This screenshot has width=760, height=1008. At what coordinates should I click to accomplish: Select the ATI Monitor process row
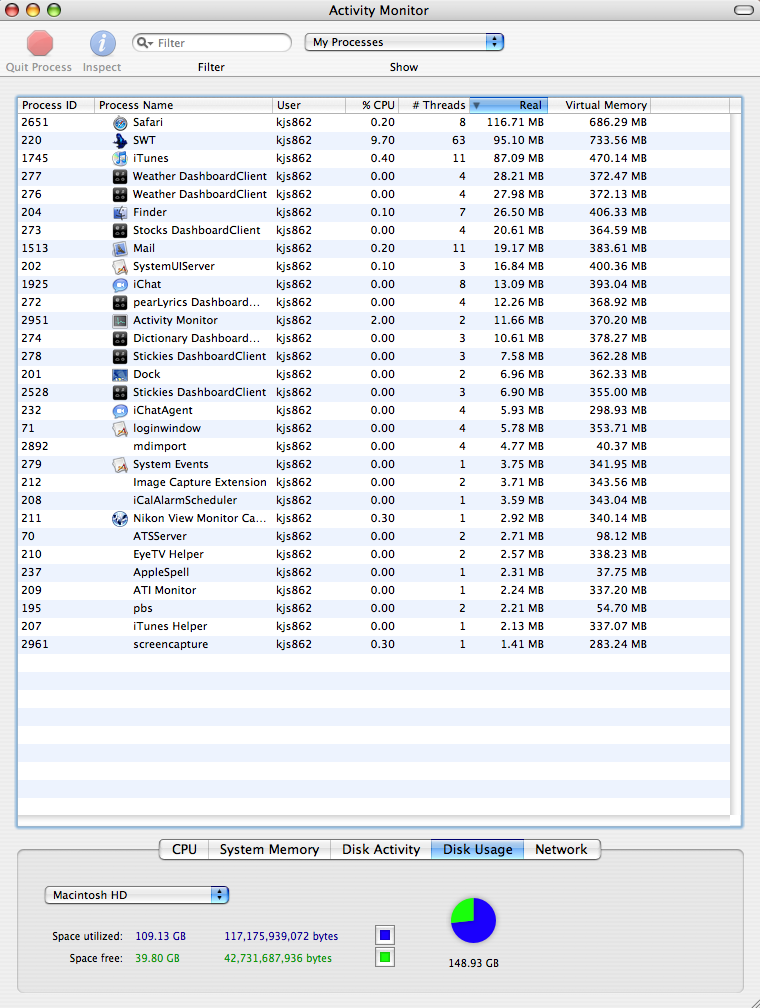[x=374, y=591]
